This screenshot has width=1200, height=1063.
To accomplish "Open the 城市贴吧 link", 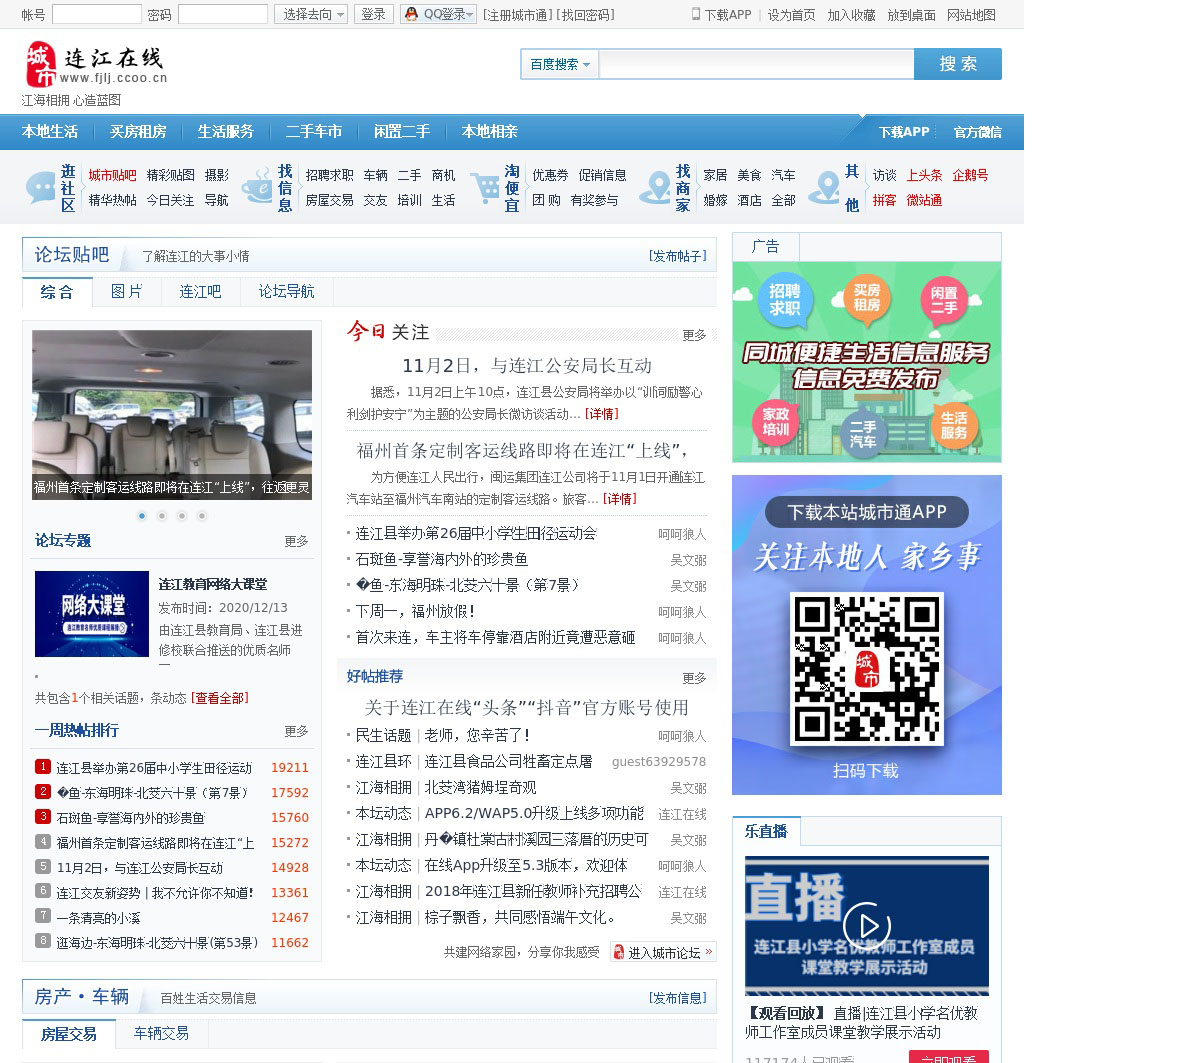I will click(112, 175).
